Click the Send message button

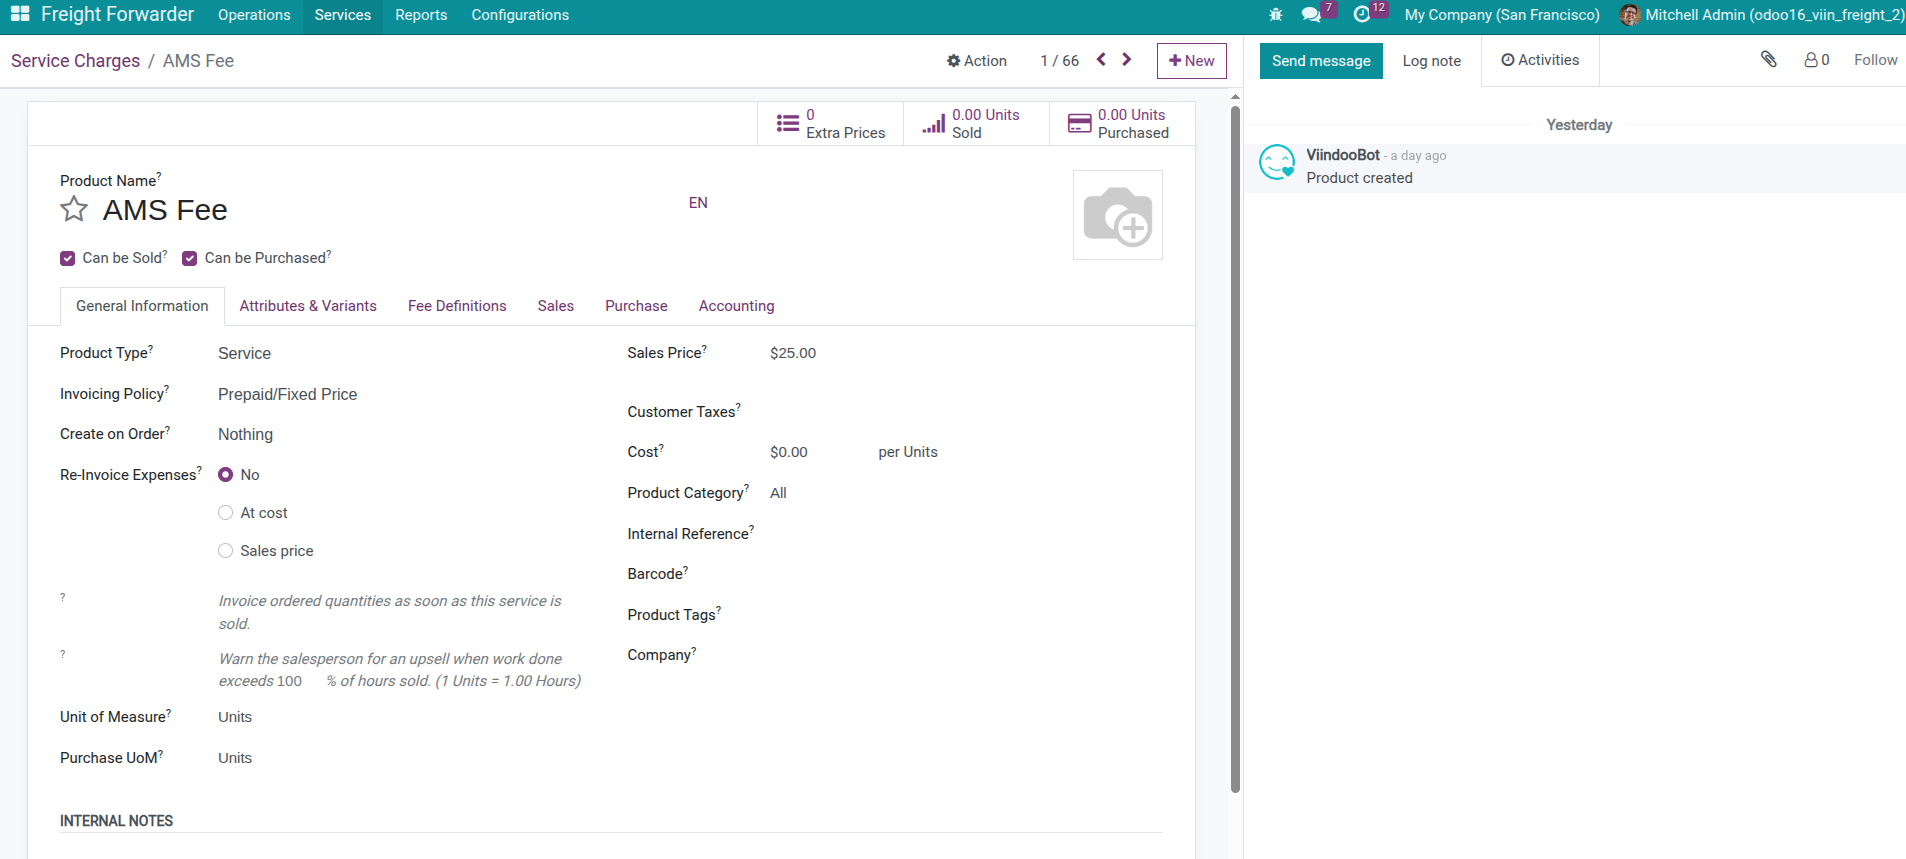[x=1321, y=61]
